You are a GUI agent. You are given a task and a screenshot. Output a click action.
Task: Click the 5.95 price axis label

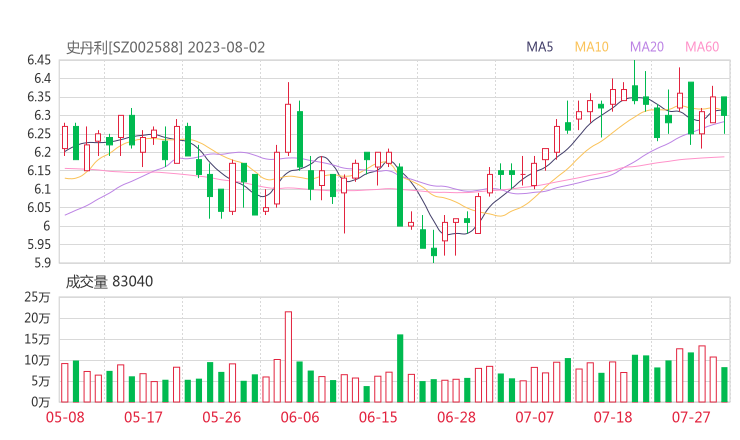39,245
